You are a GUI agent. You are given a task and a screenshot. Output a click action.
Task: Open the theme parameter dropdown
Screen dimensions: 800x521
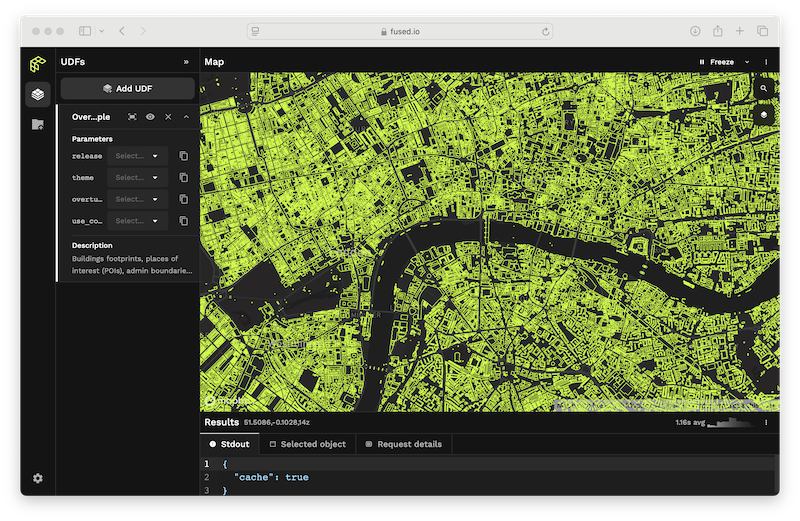click(137, 178)
